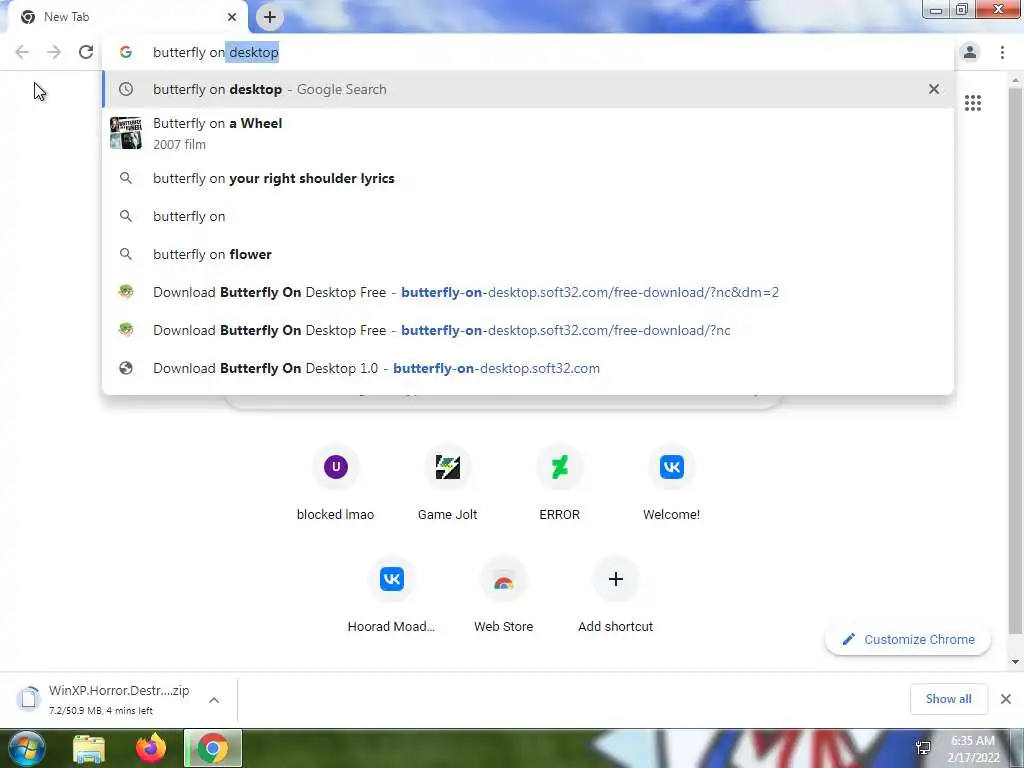The width and height of the screenshot is (1024, 768).
Task: Click the Chrome taskbar button
Action: tap(213, 748)
